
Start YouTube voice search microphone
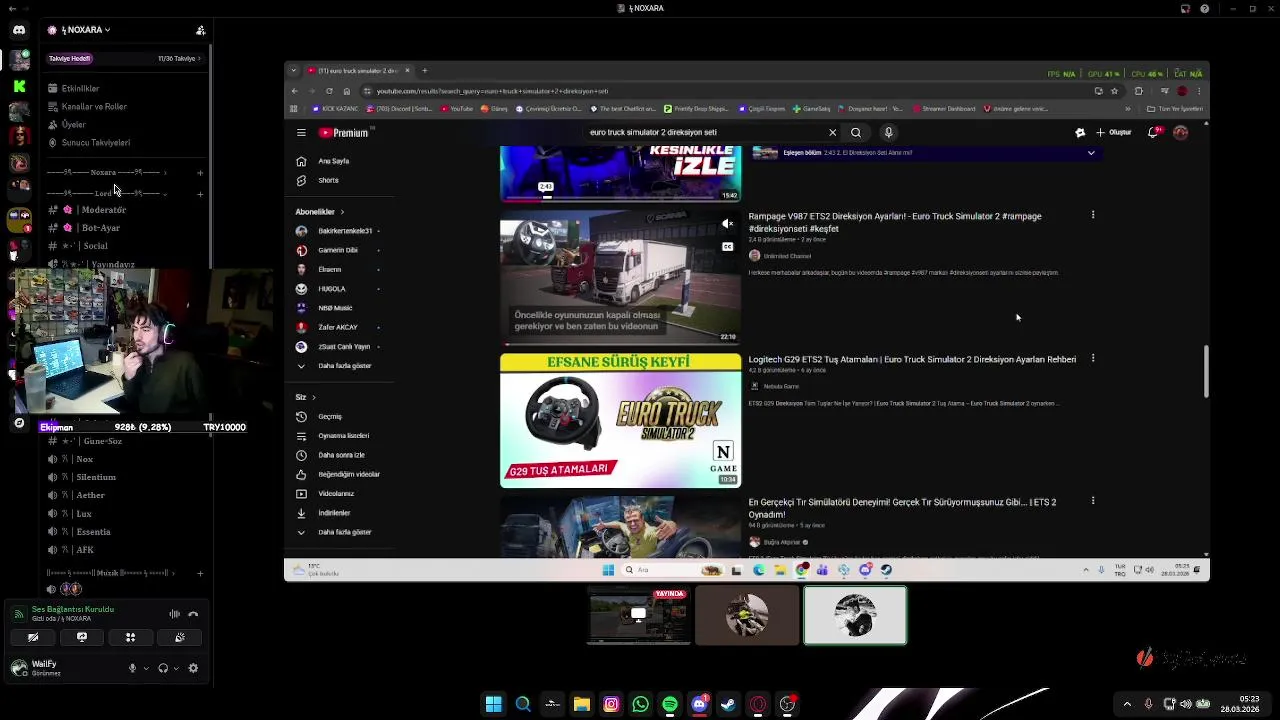pyautogui.click(x=888, y=132)
